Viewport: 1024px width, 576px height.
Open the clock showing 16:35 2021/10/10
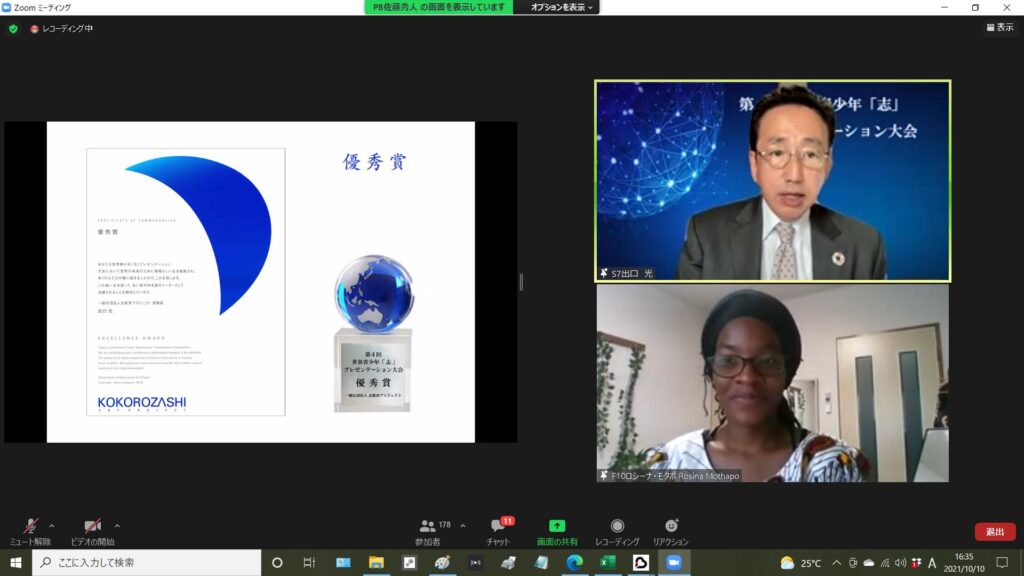964,562
